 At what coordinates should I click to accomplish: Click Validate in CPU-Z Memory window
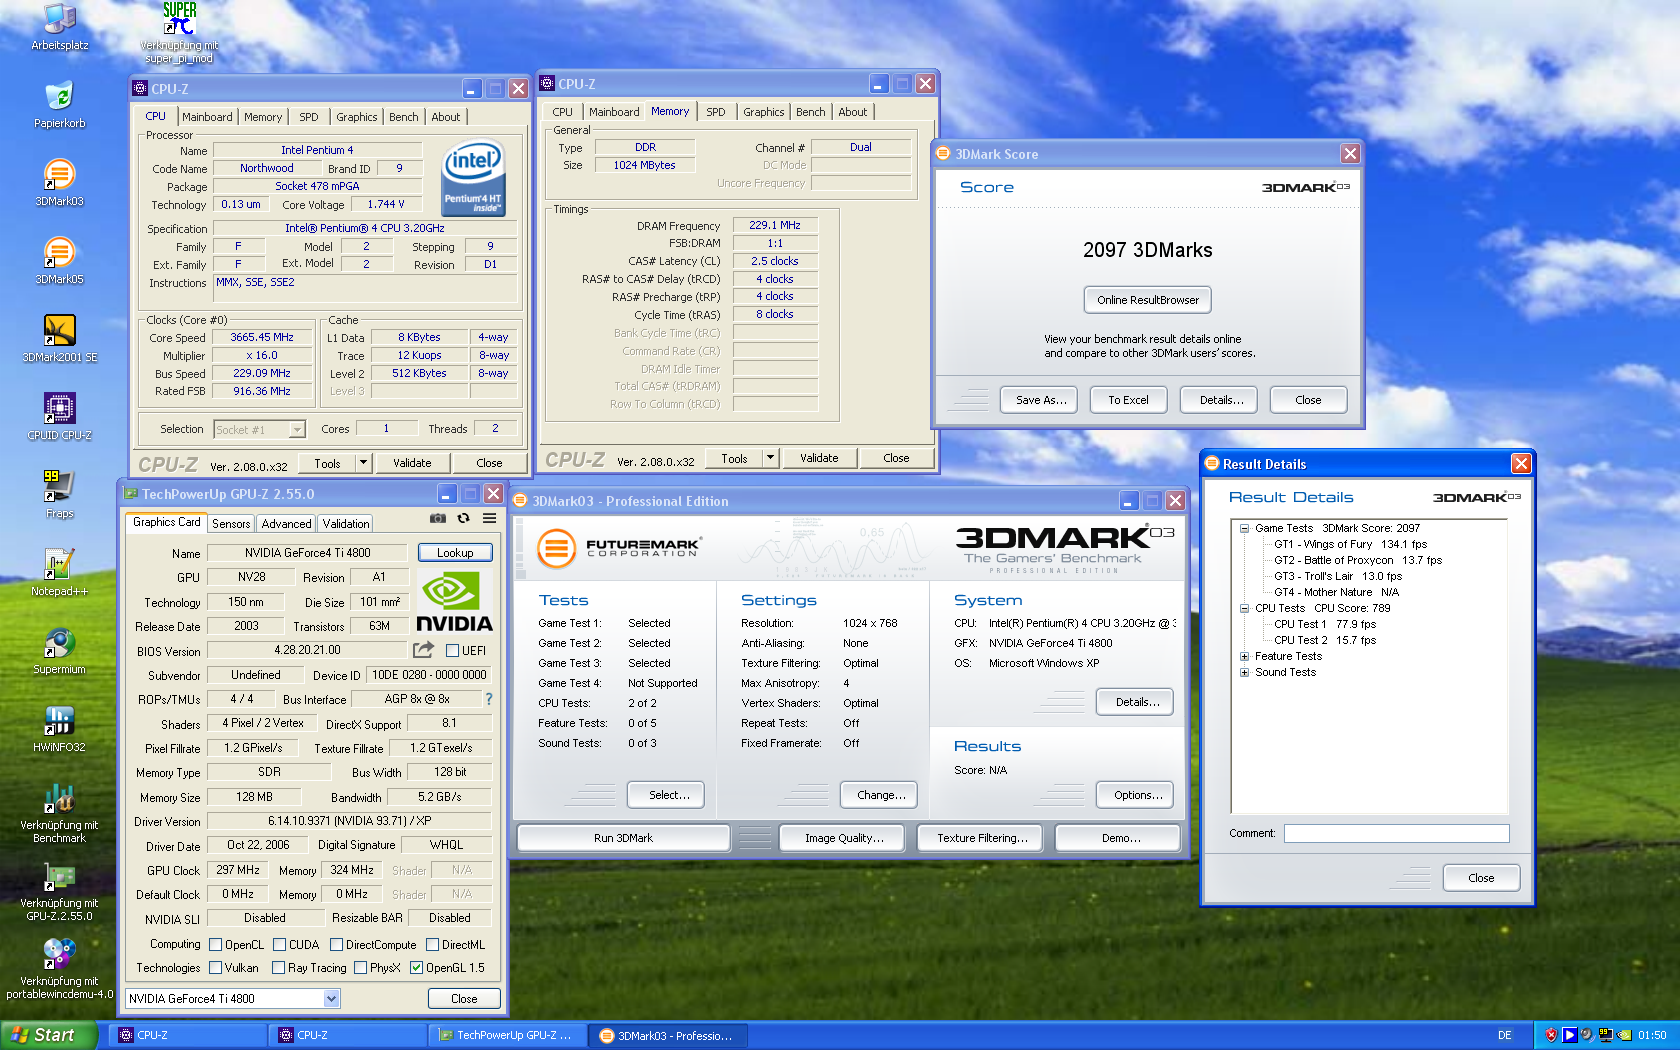click(819, 458)
